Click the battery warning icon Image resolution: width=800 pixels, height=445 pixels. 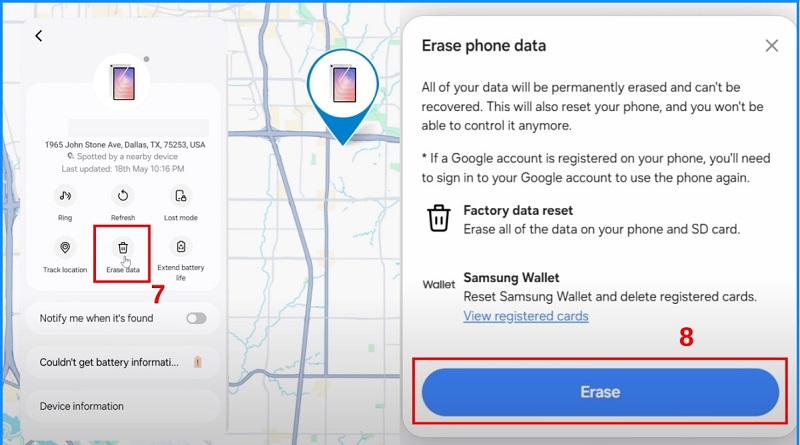[x=197, y=362]
